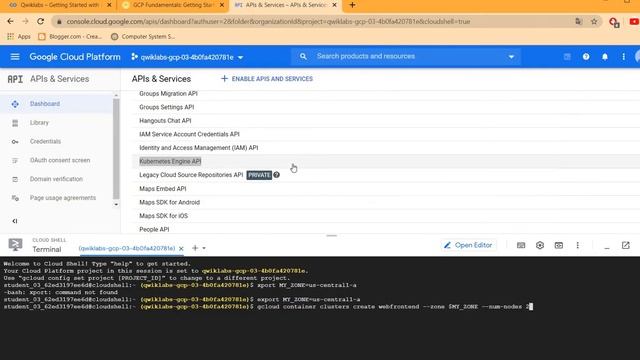Open IAM Service Account Credentials API
This screenshot has height=360, width=640.
coord(189,134)
